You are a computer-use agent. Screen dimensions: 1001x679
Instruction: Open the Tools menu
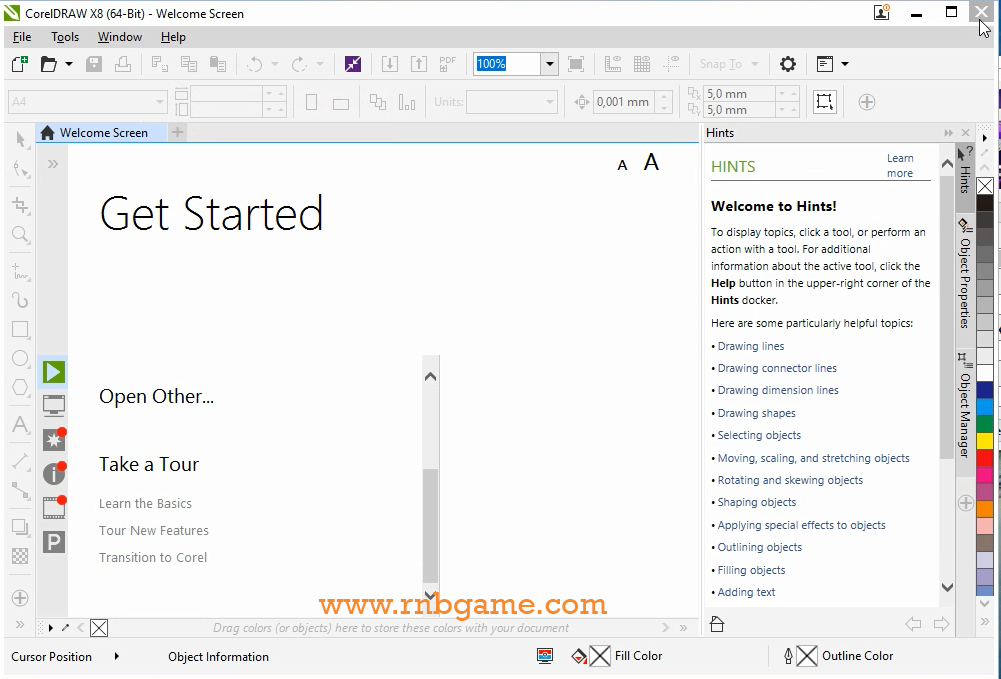point(65,37)
